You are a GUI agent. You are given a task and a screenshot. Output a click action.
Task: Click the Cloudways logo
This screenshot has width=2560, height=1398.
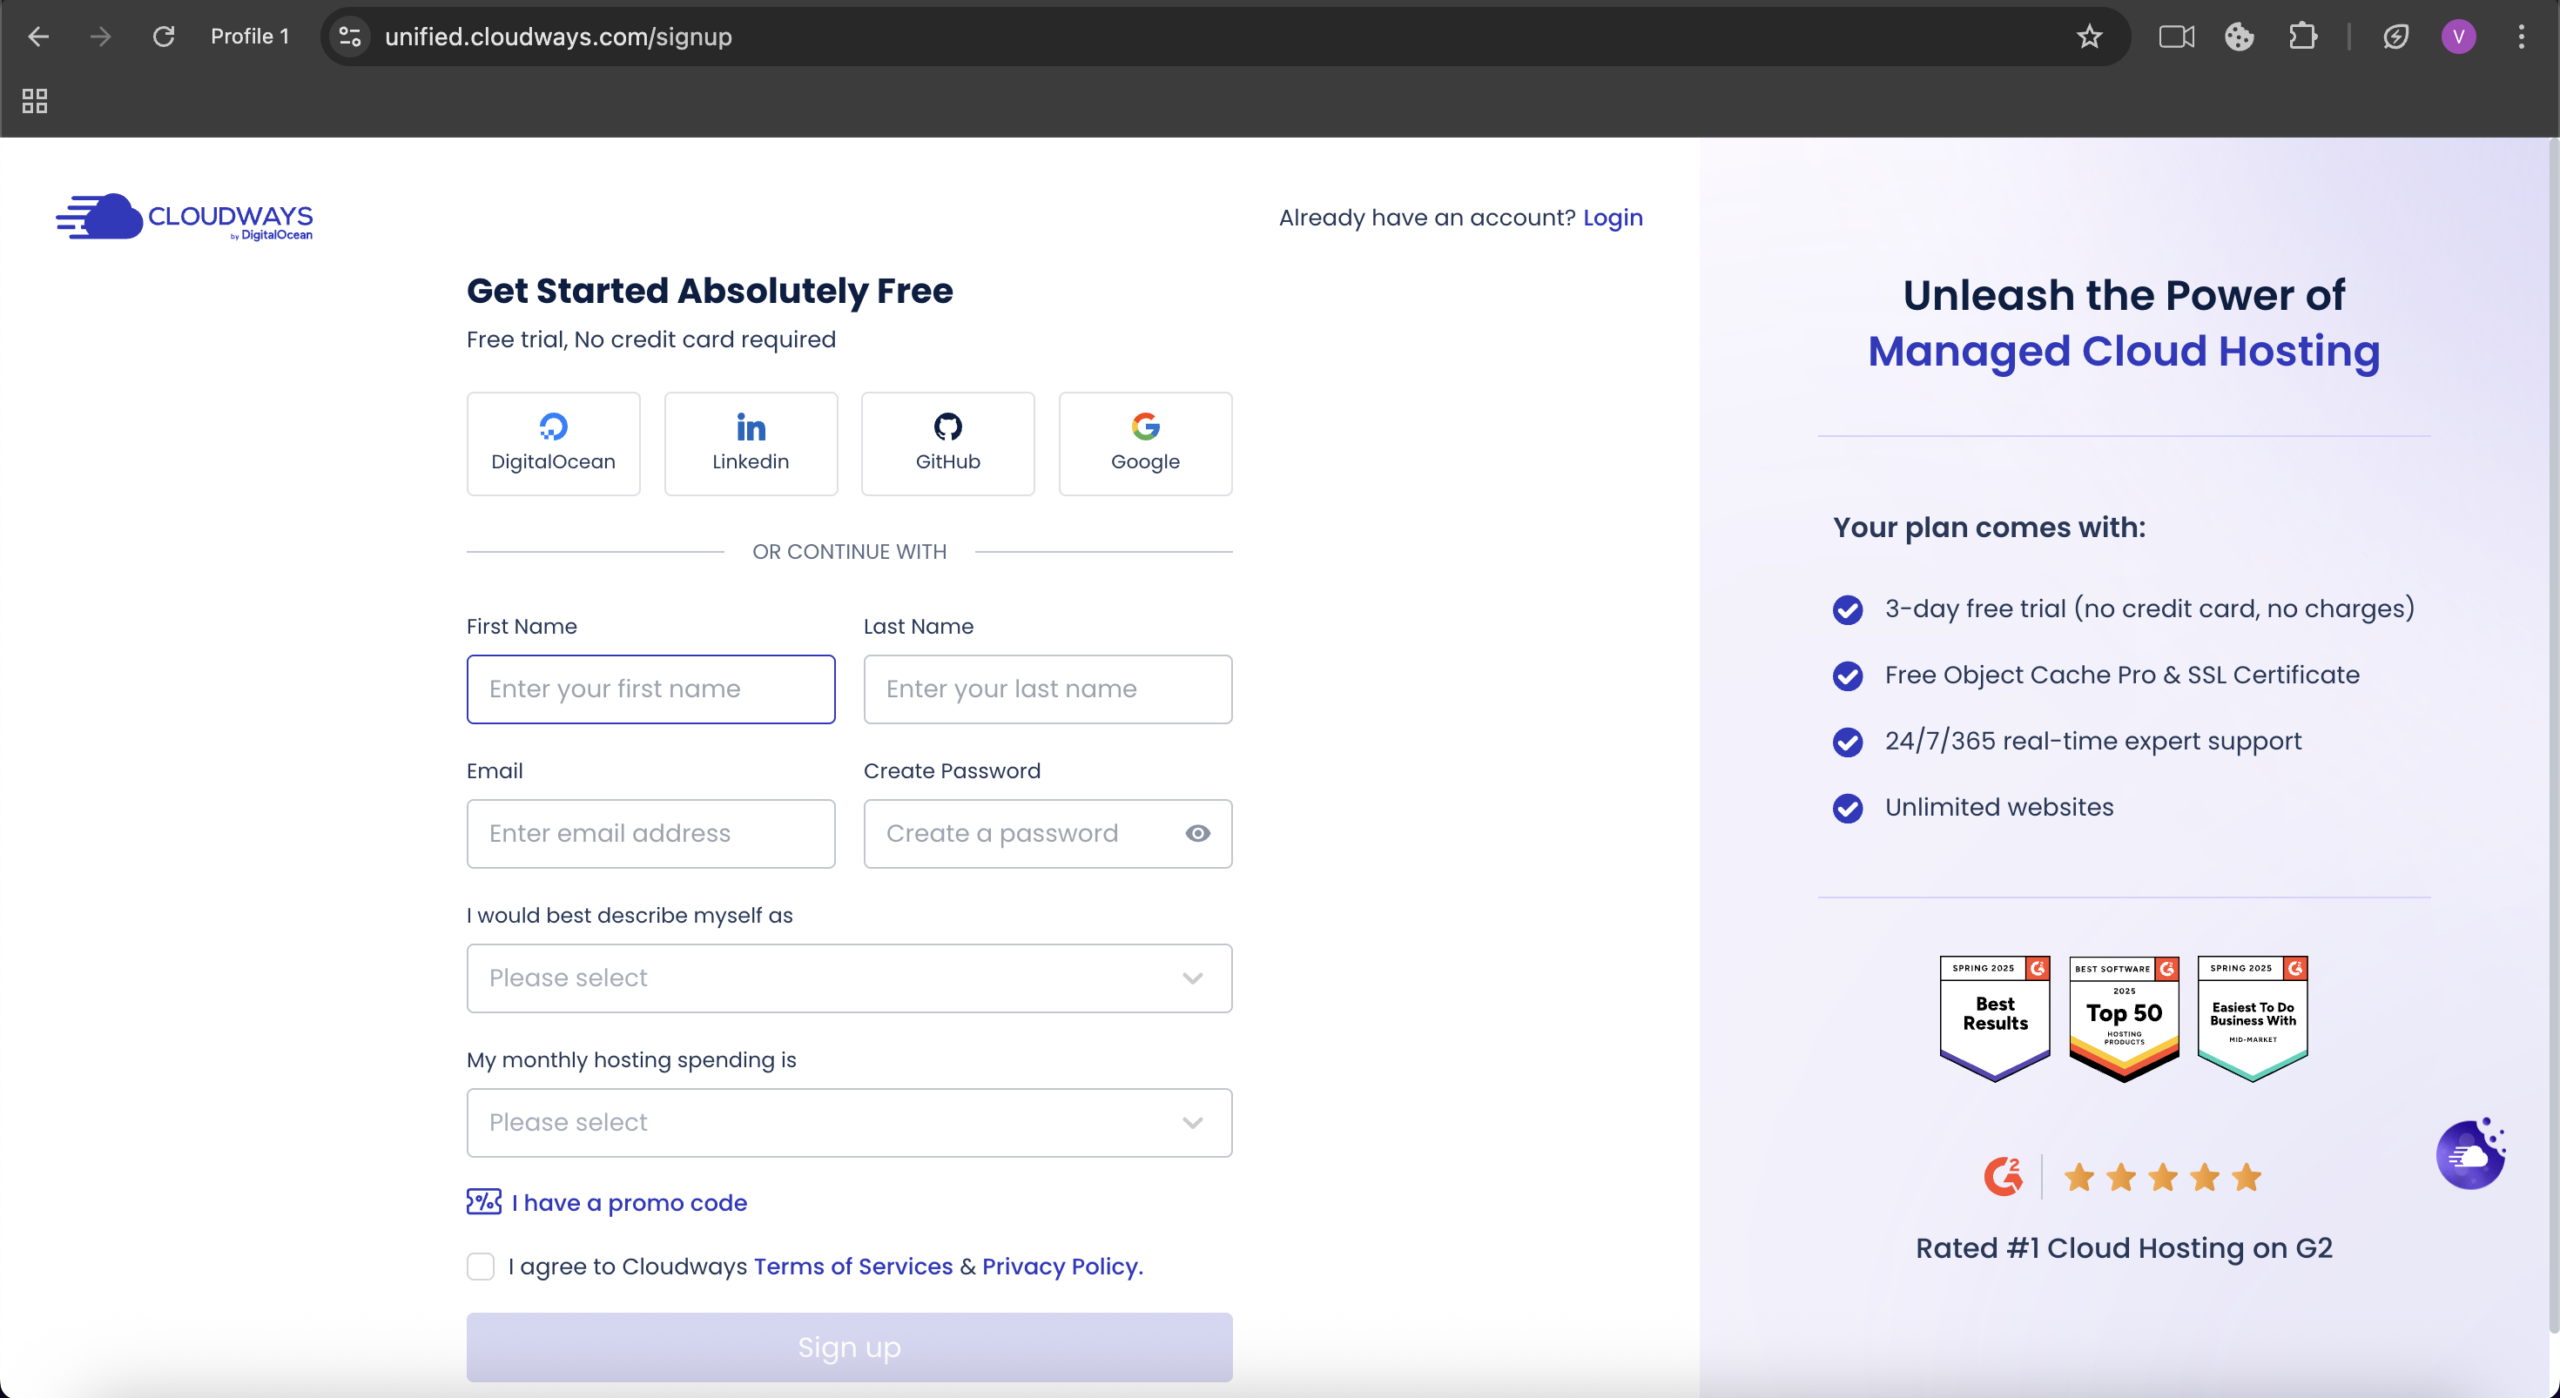click(x=184, y=217)
